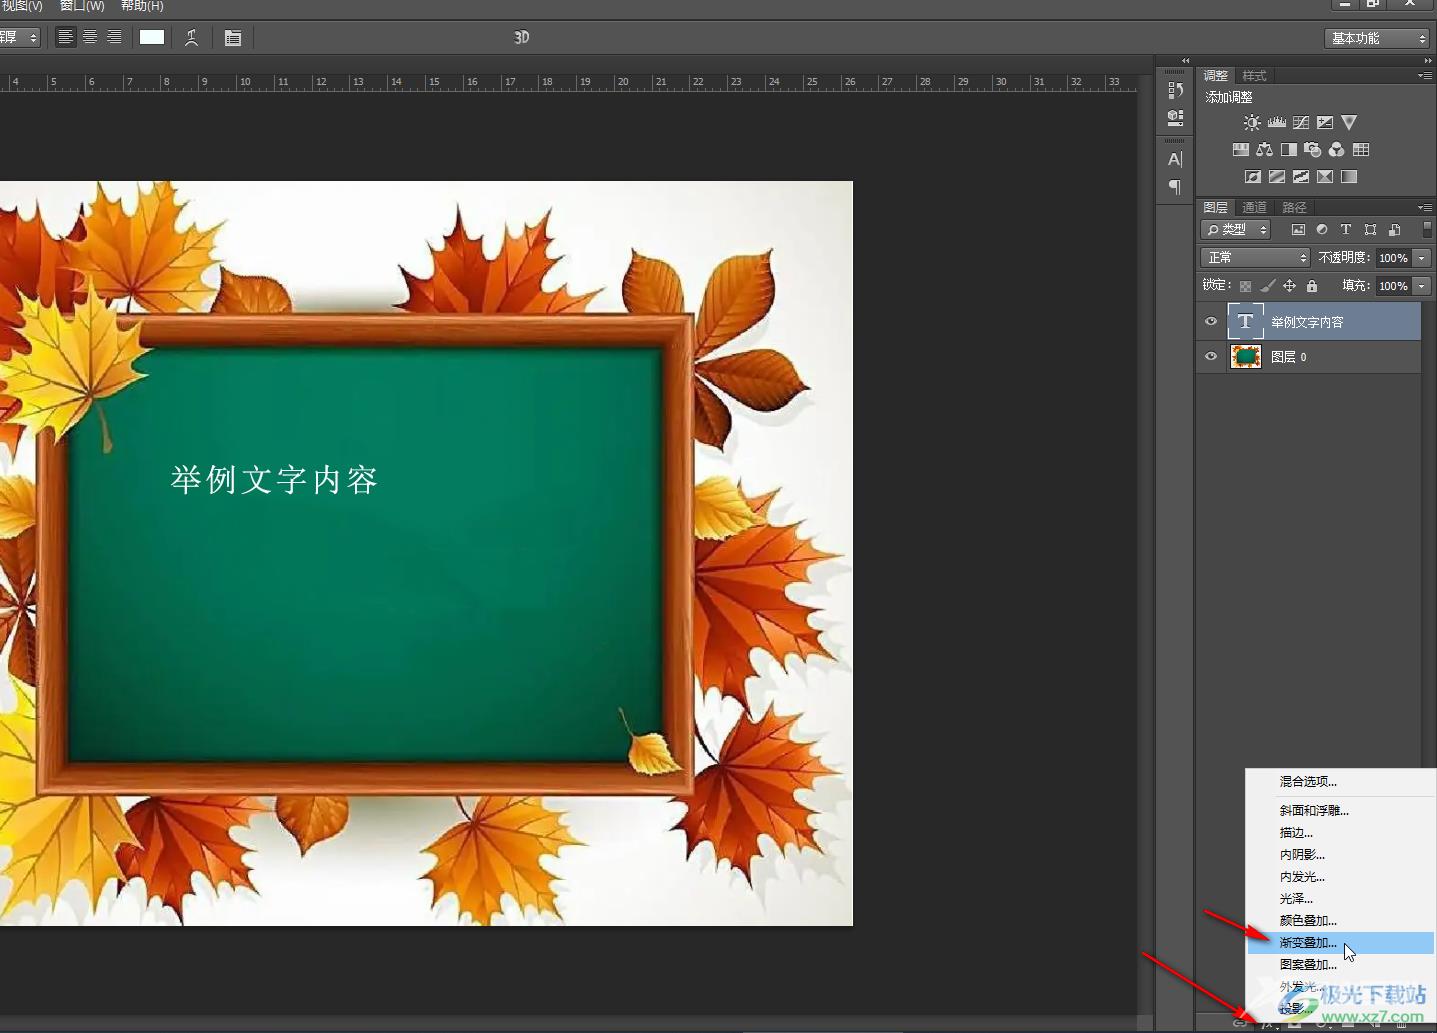Align text right in options bar
This screenshot has height=1033, width=1437.
(114, 37)
